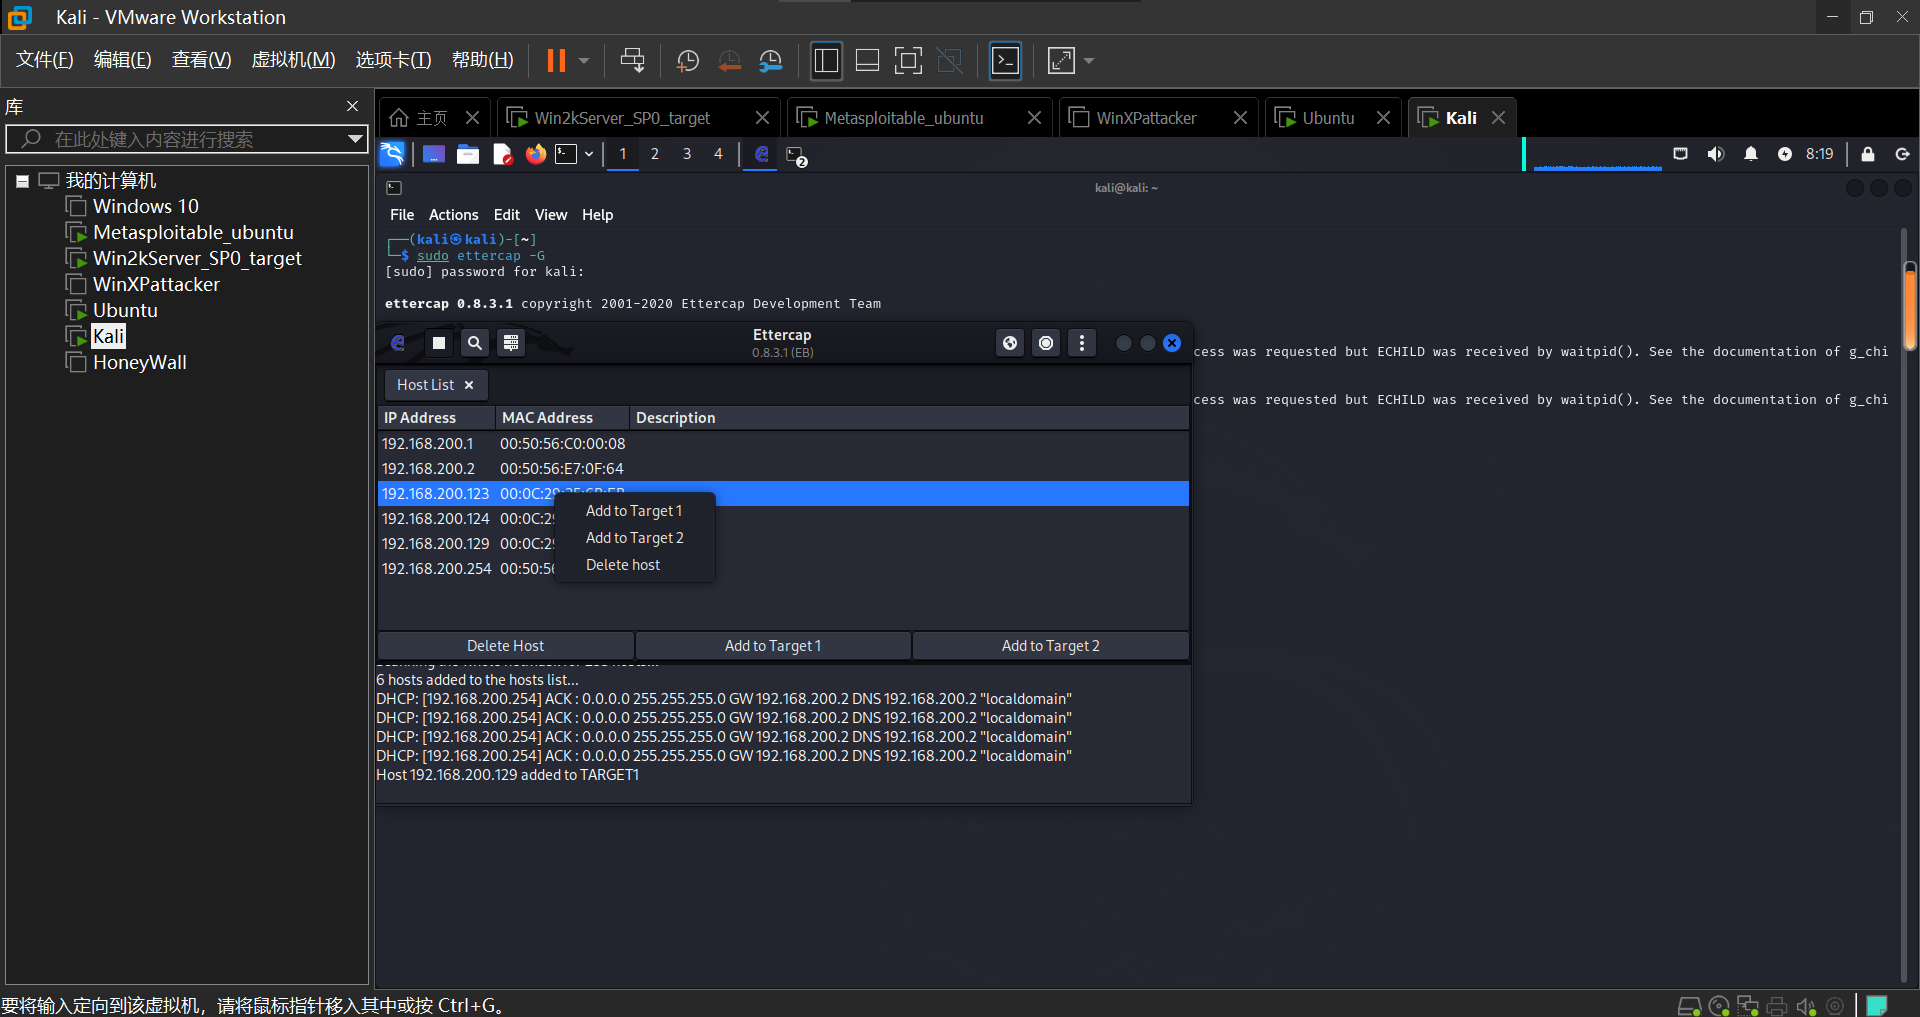Choose Add to Target 2 in context menu

[635, 538]
